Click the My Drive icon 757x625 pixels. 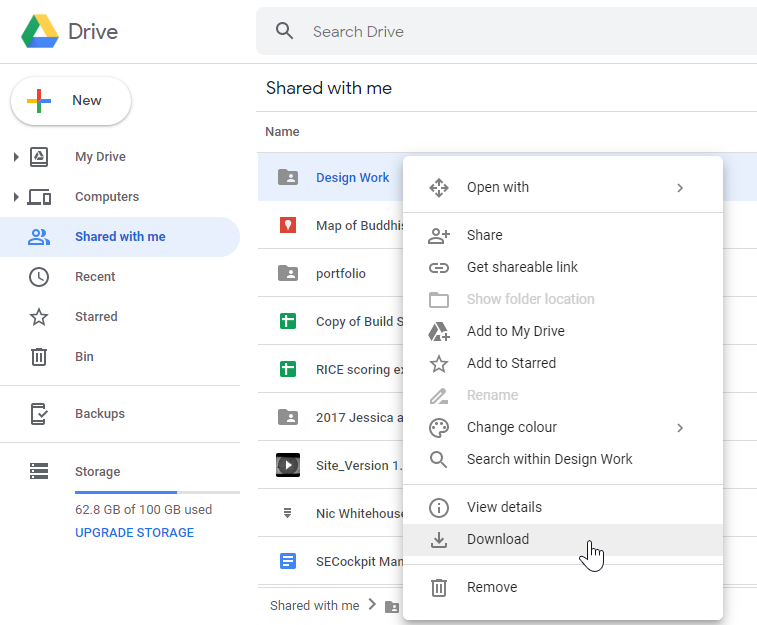[39, 157]
